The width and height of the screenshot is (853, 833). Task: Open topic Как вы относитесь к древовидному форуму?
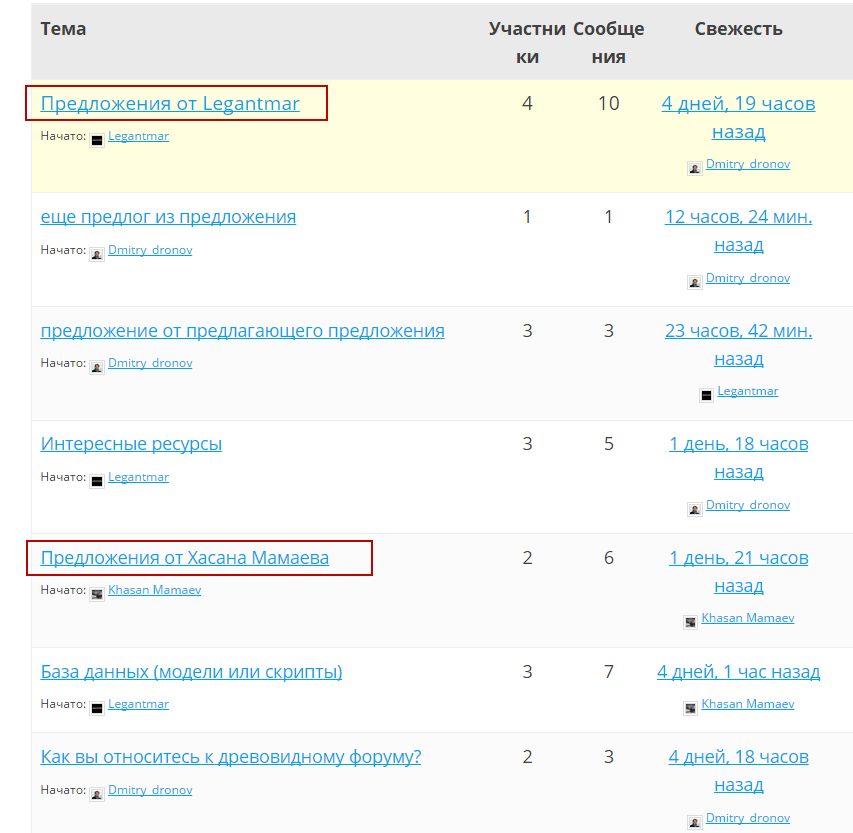(231, 757)
